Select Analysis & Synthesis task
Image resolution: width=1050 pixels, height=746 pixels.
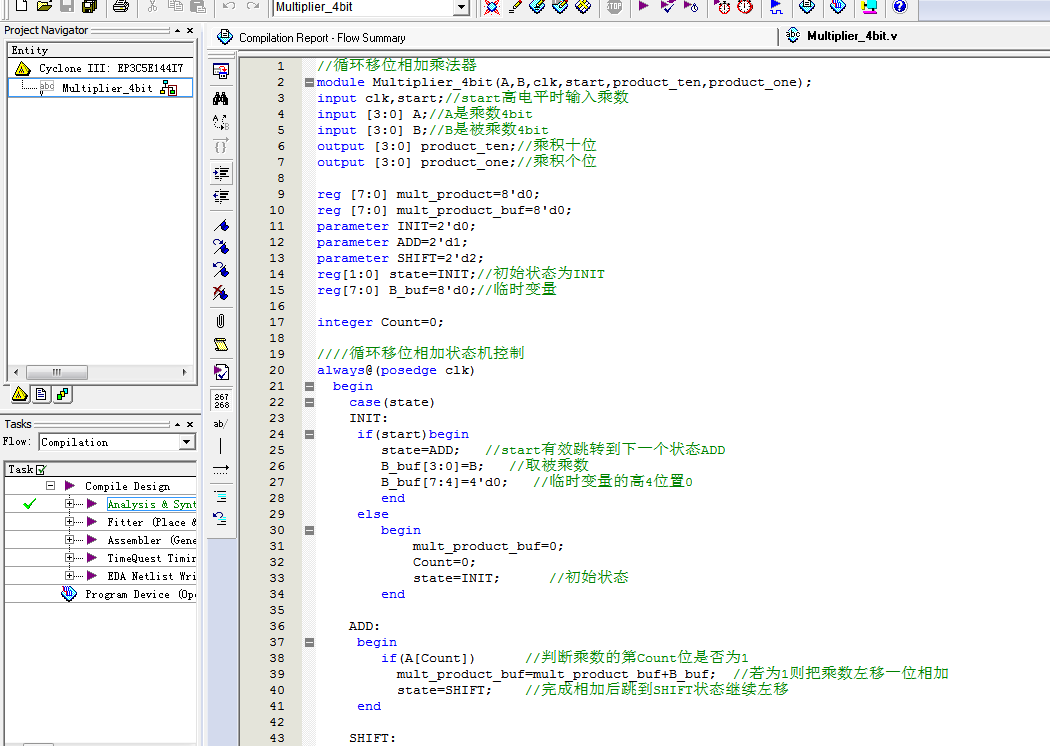150,504
